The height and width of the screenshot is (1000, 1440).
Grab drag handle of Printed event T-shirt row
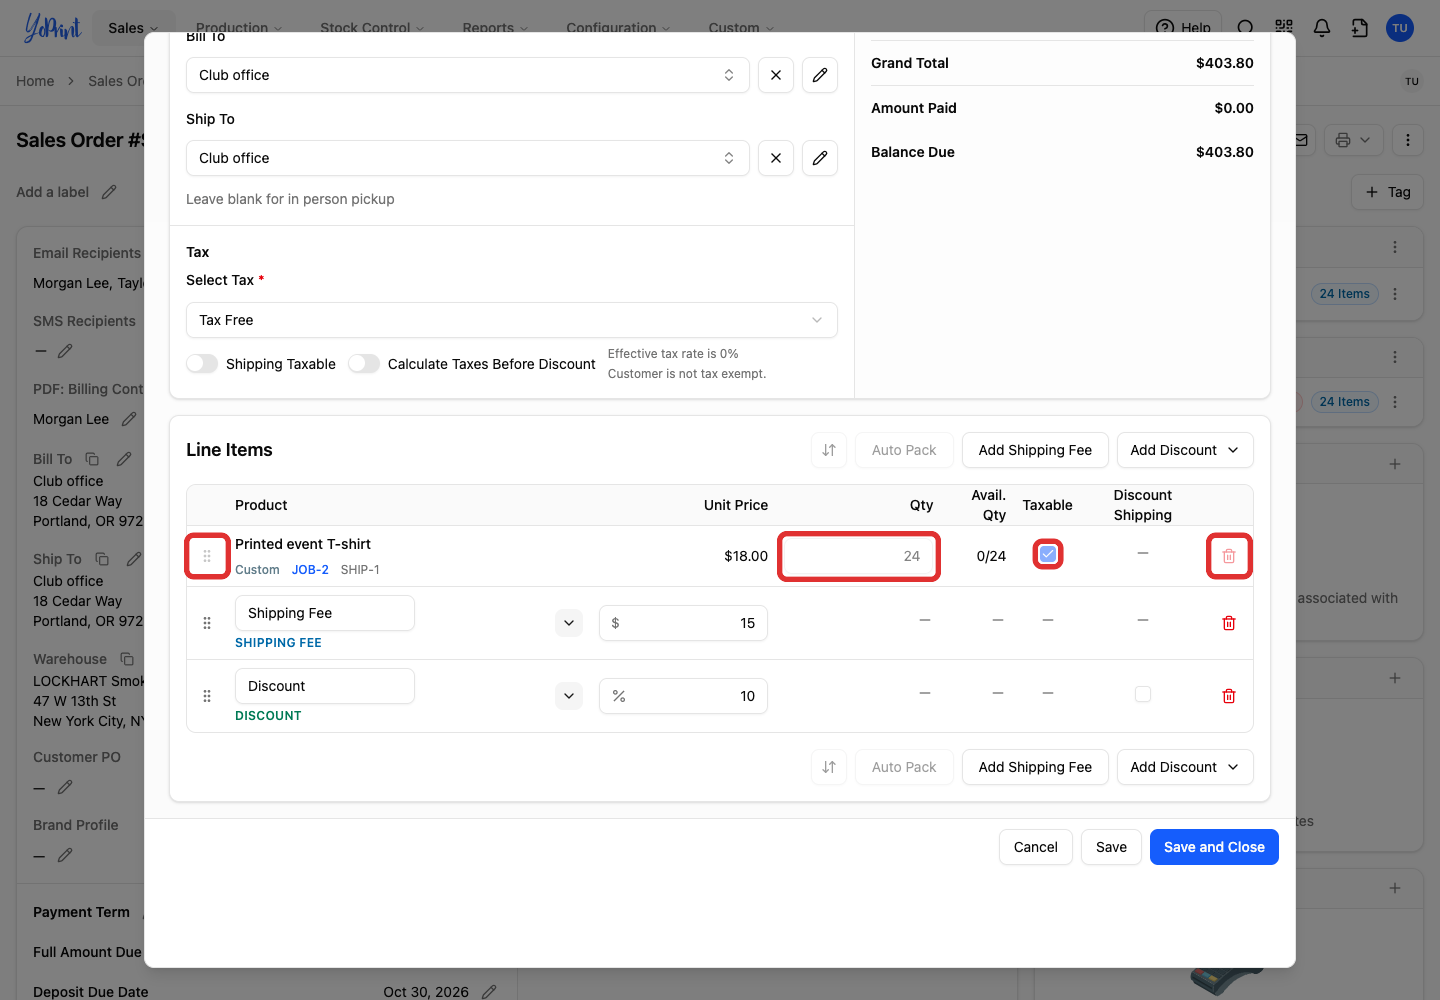click(x=207, y=556)
